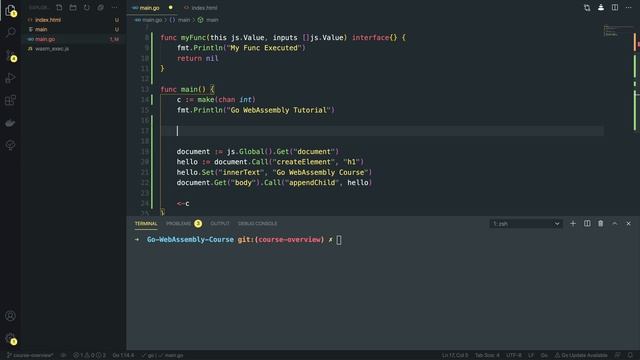Click the 'func main()' line in editor
Viewport: 640px width, 360px height.
pos(187,89)
